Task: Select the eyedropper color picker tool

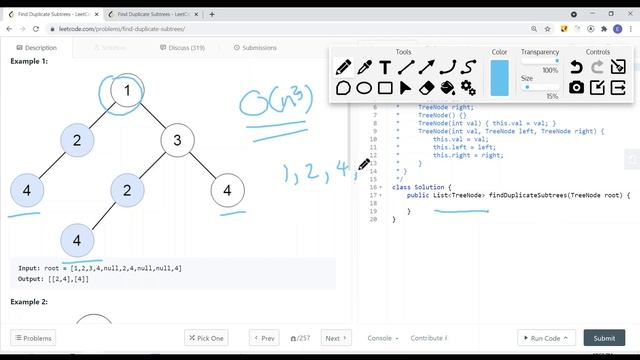Action: click(x=364, y=67)
